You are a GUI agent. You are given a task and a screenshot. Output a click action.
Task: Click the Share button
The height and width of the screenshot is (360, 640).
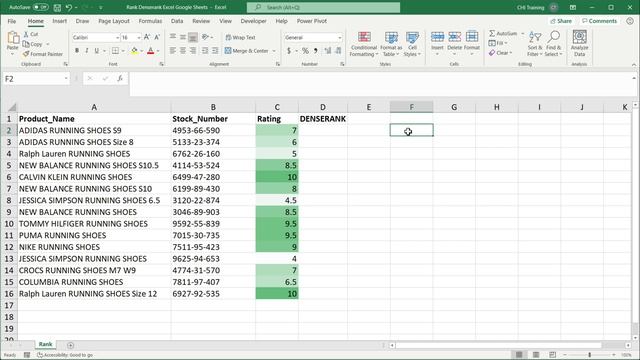(x=561, y=21)
